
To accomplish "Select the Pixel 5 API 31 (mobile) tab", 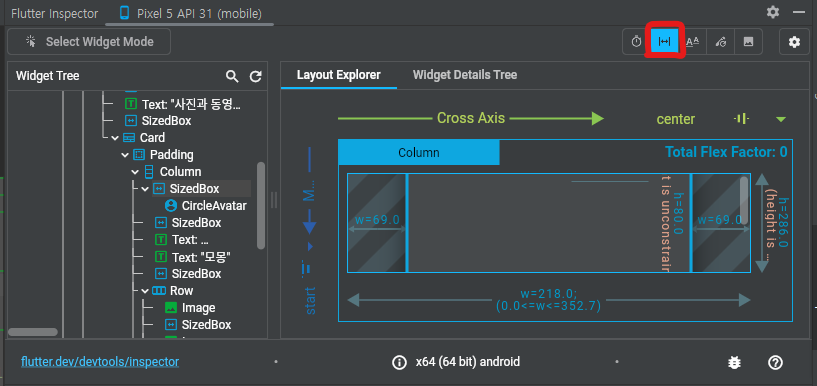I will point(190,13).
